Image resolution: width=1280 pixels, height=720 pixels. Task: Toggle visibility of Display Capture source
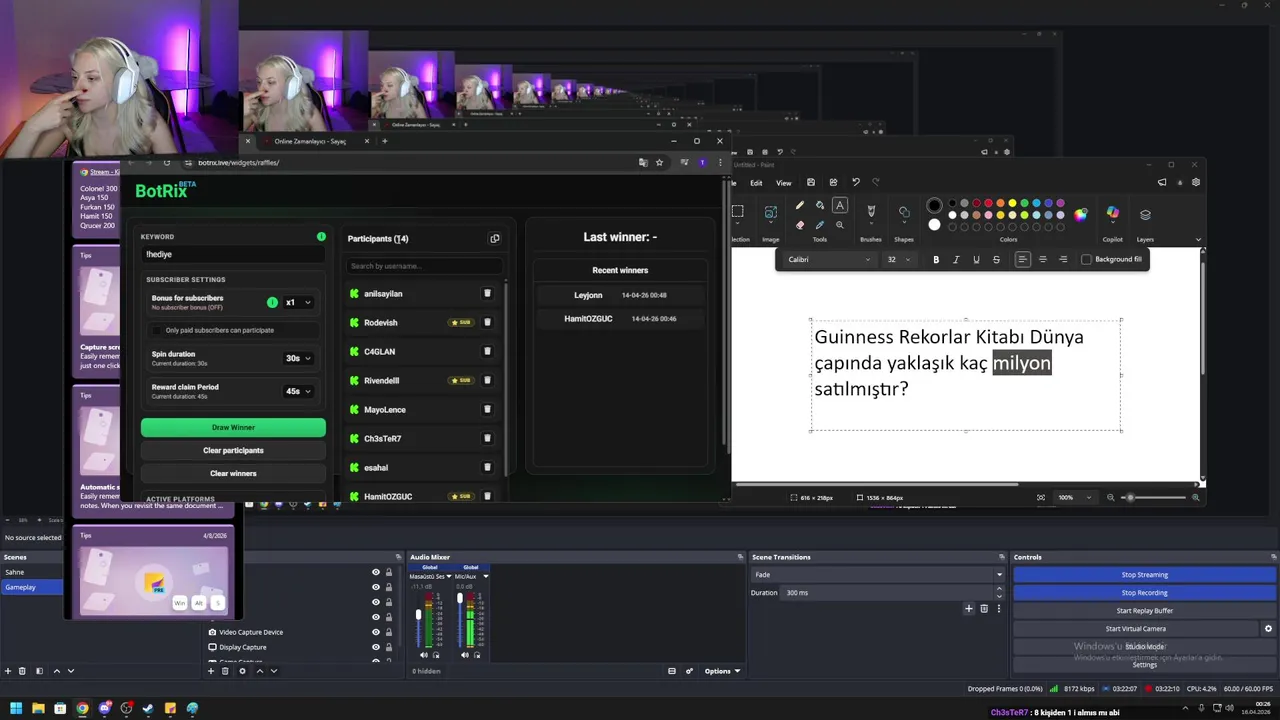tap(376, 647)
